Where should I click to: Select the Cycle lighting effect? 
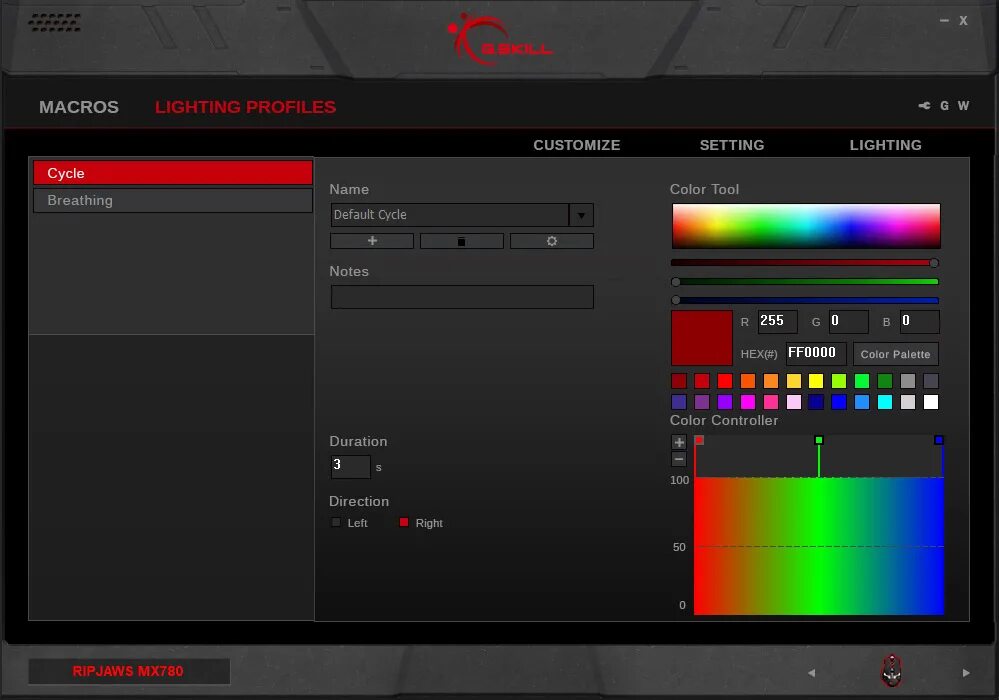[x=173, y=173]
